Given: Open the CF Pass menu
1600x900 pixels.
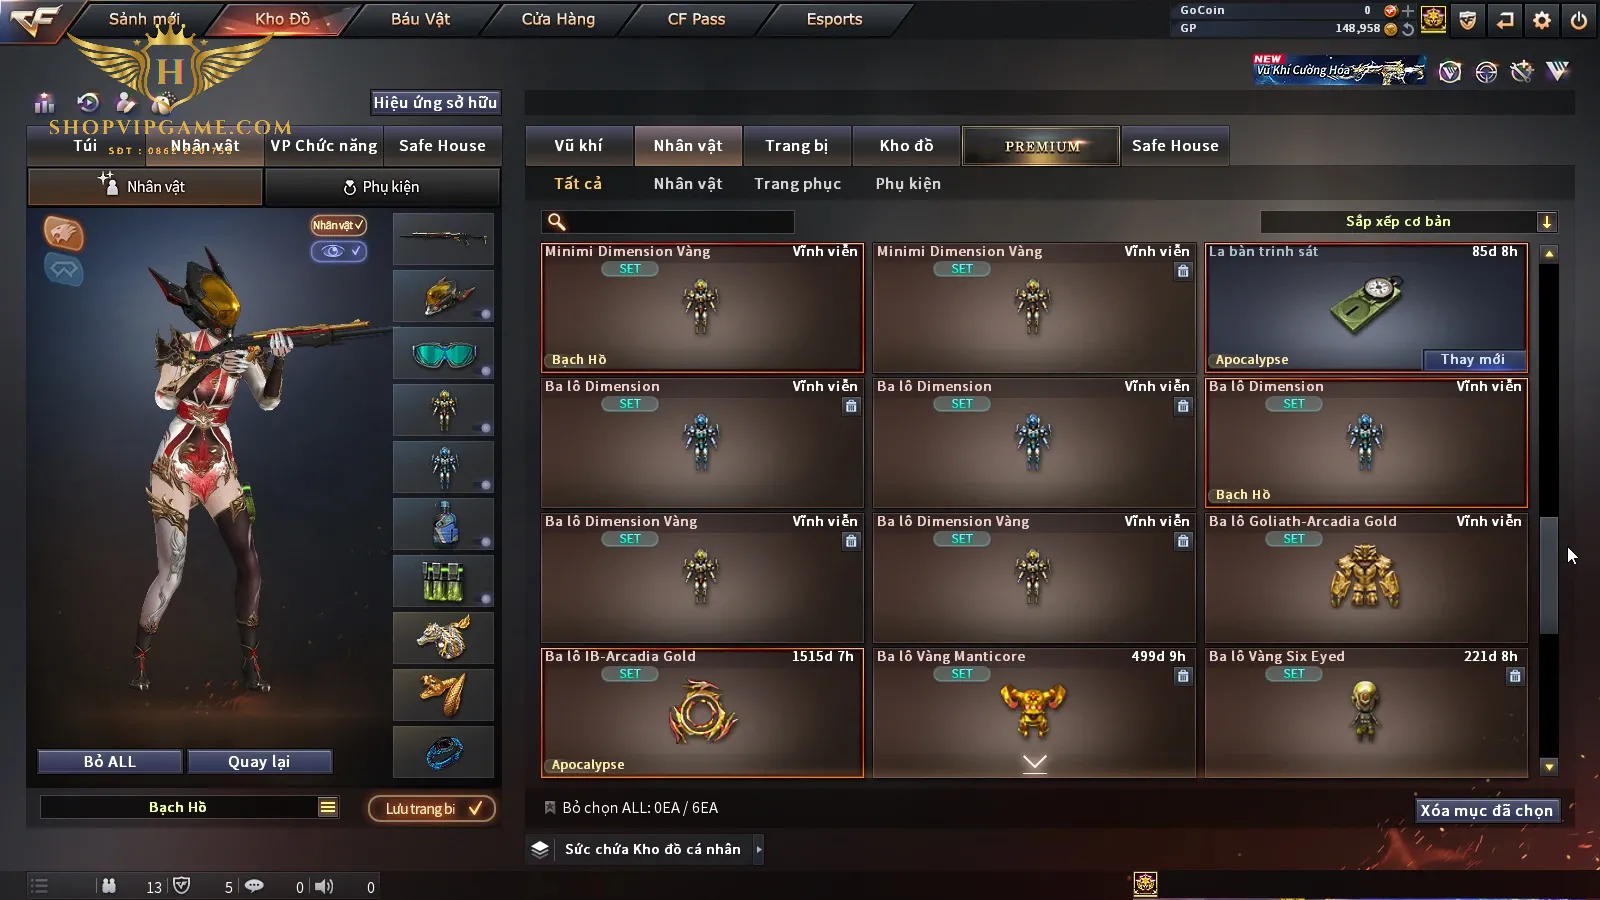Looking at the screenshot, I should pos(697,19).
